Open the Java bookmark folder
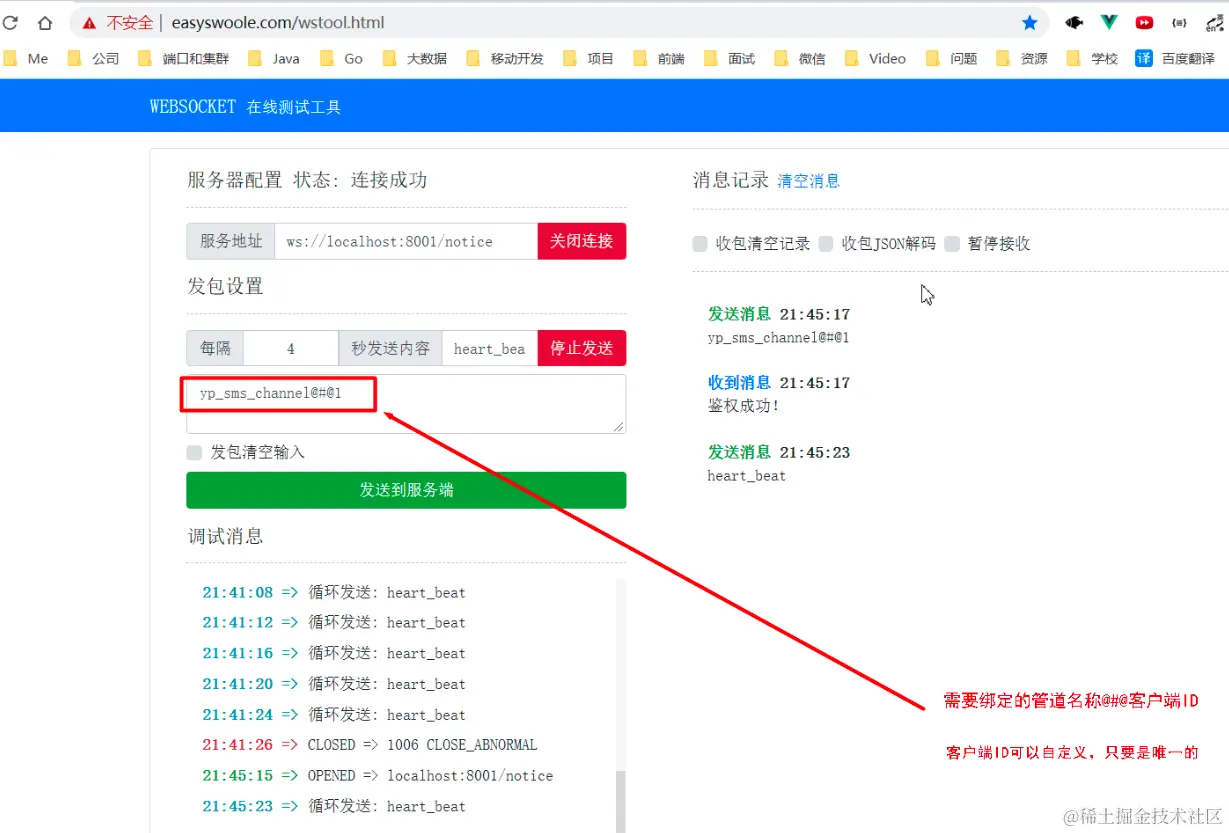This screenshot has height=833, width=1229. (273, 59)
